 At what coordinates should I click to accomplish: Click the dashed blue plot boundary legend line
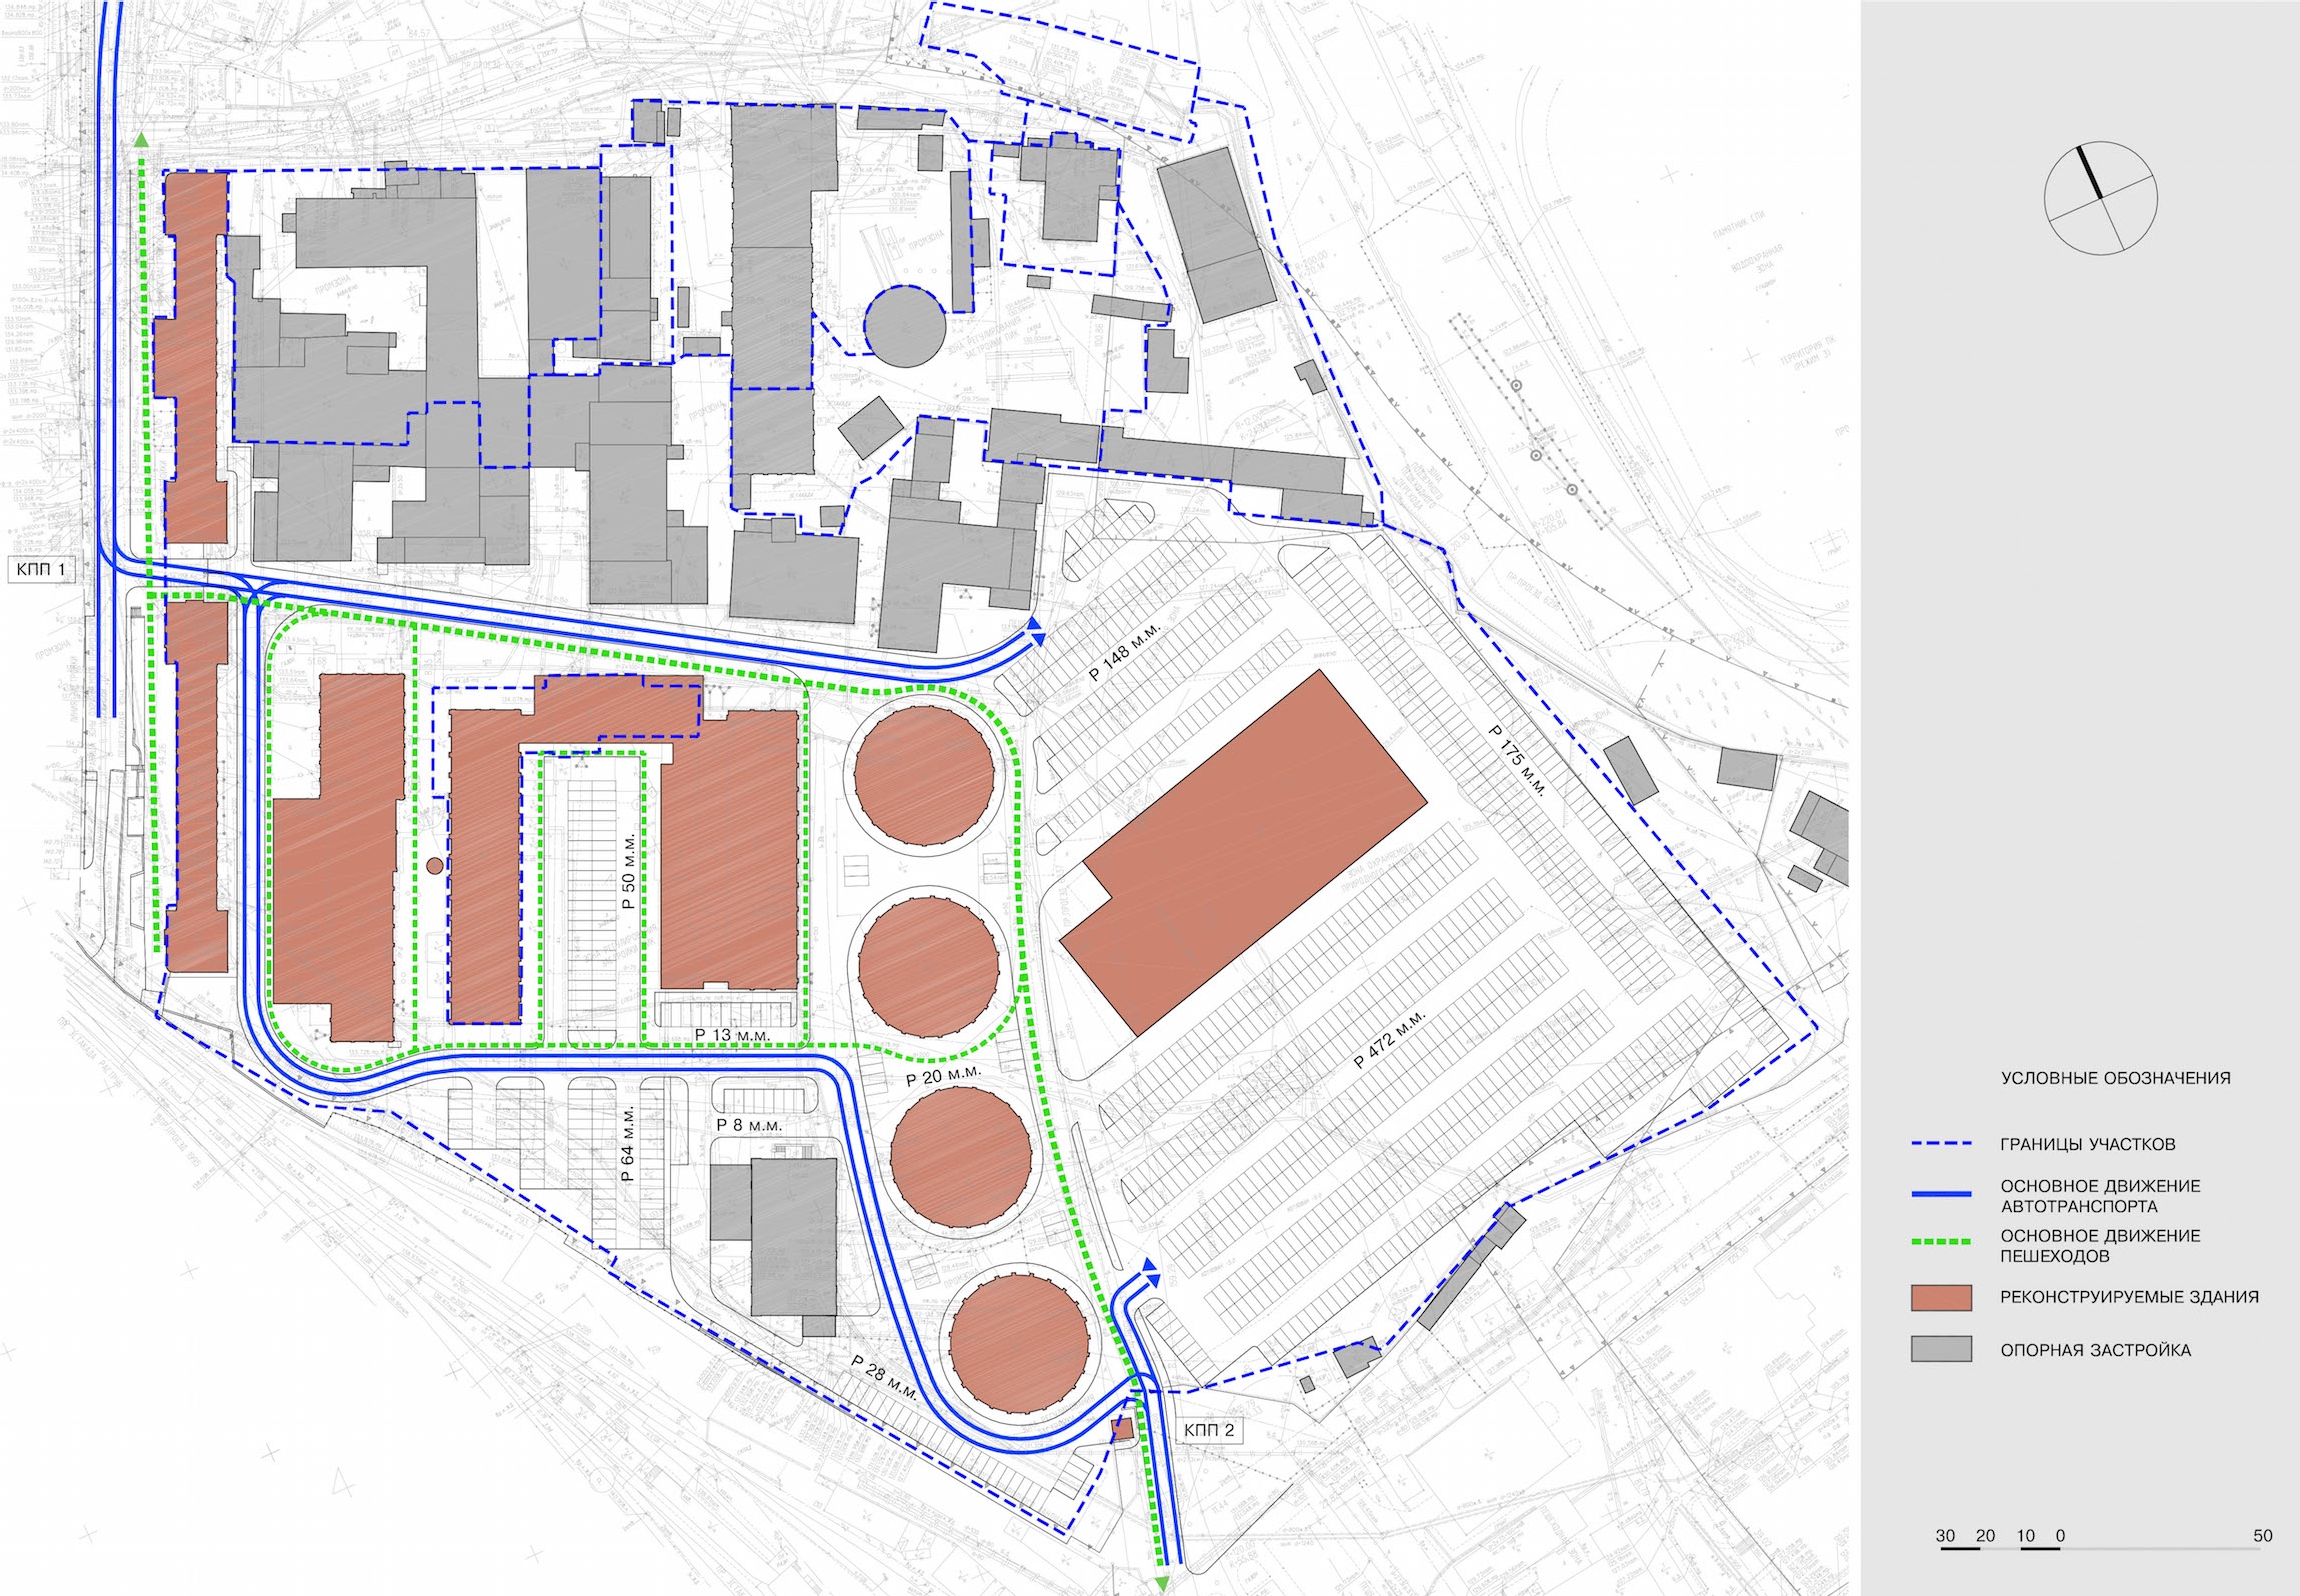(1941, 1144)
